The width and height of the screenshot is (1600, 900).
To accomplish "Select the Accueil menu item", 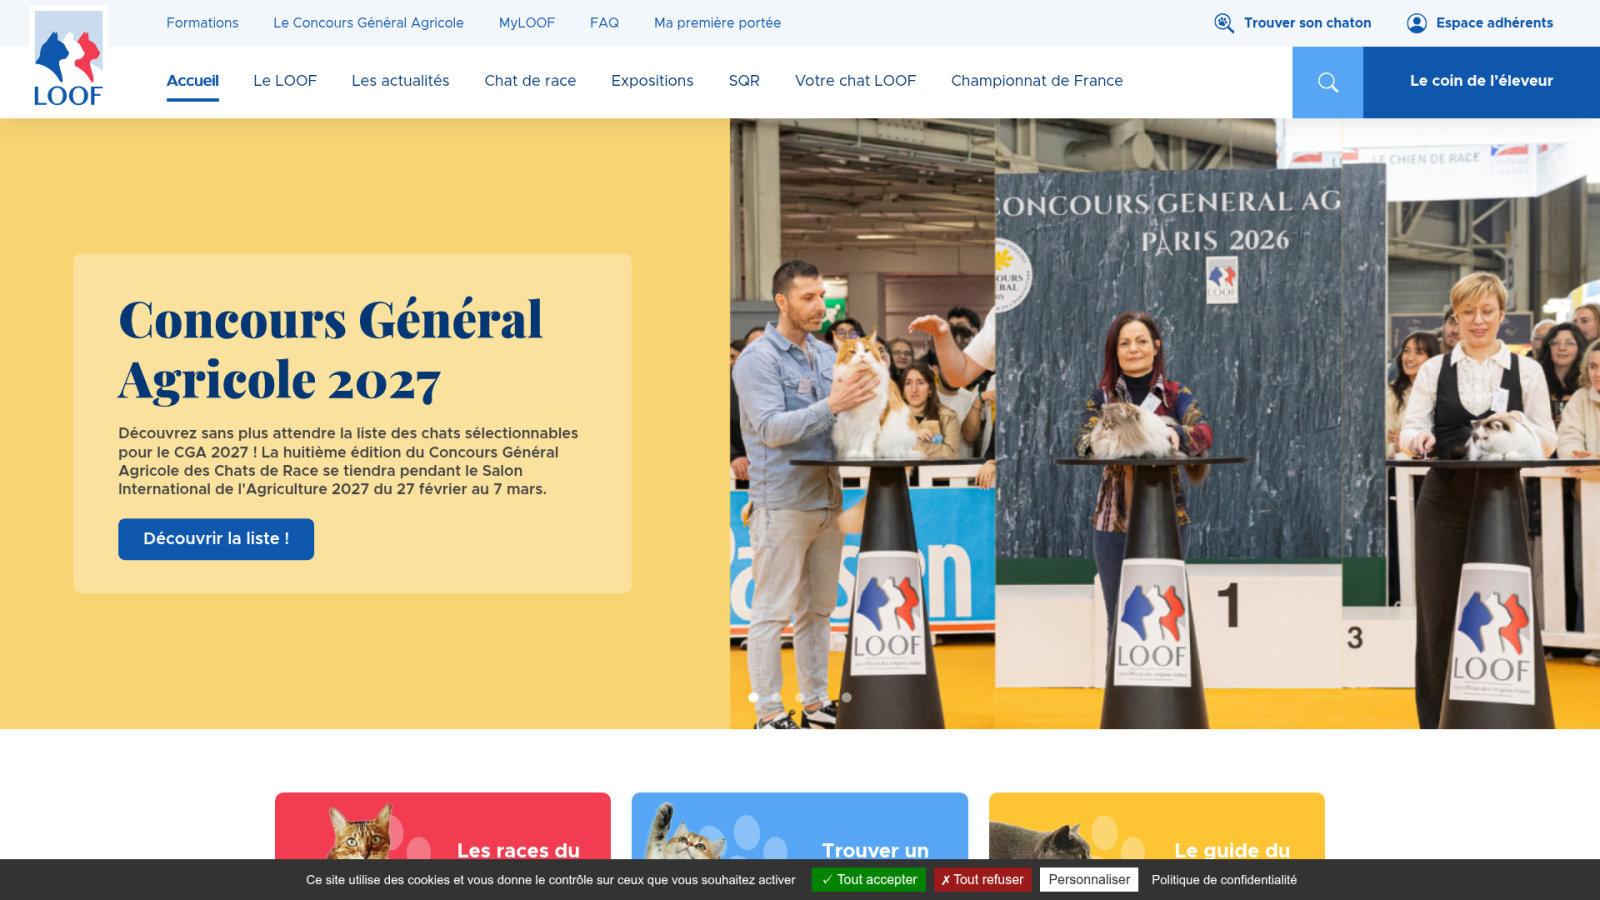I will 192,81.
